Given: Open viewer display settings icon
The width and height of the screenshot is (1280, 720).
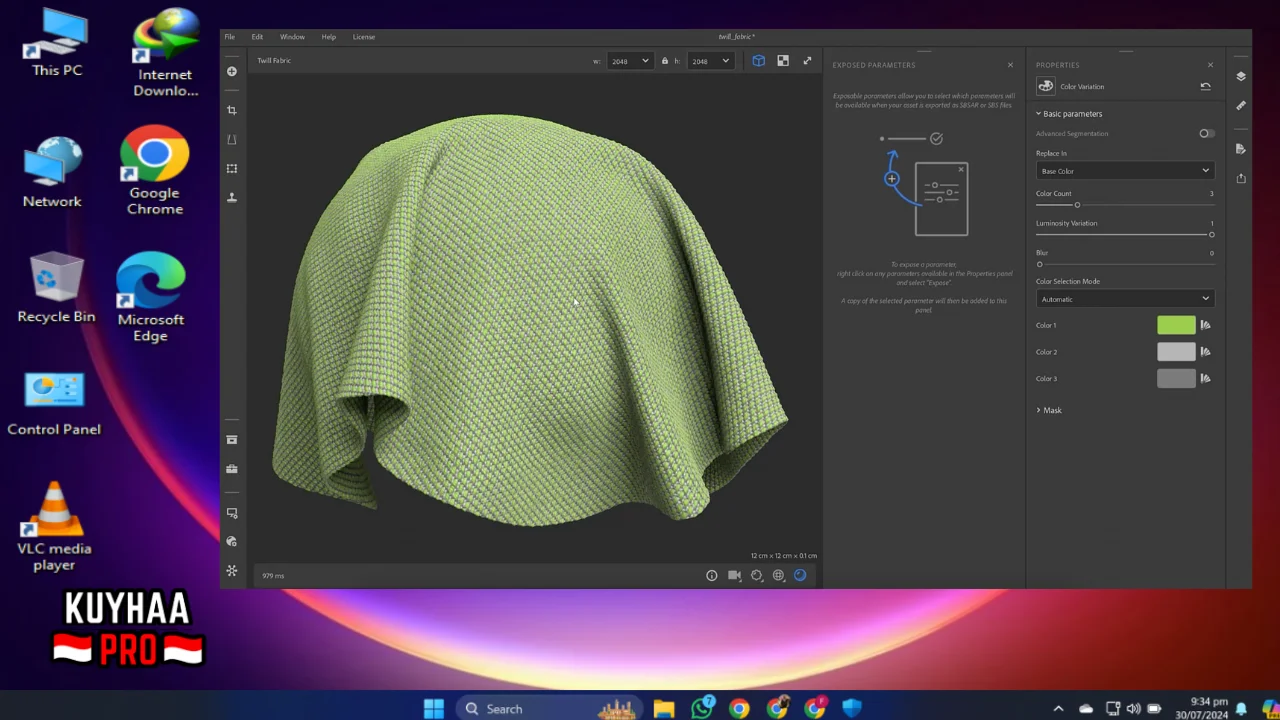Looking at the screenshot, I should (x=232, y=513).
